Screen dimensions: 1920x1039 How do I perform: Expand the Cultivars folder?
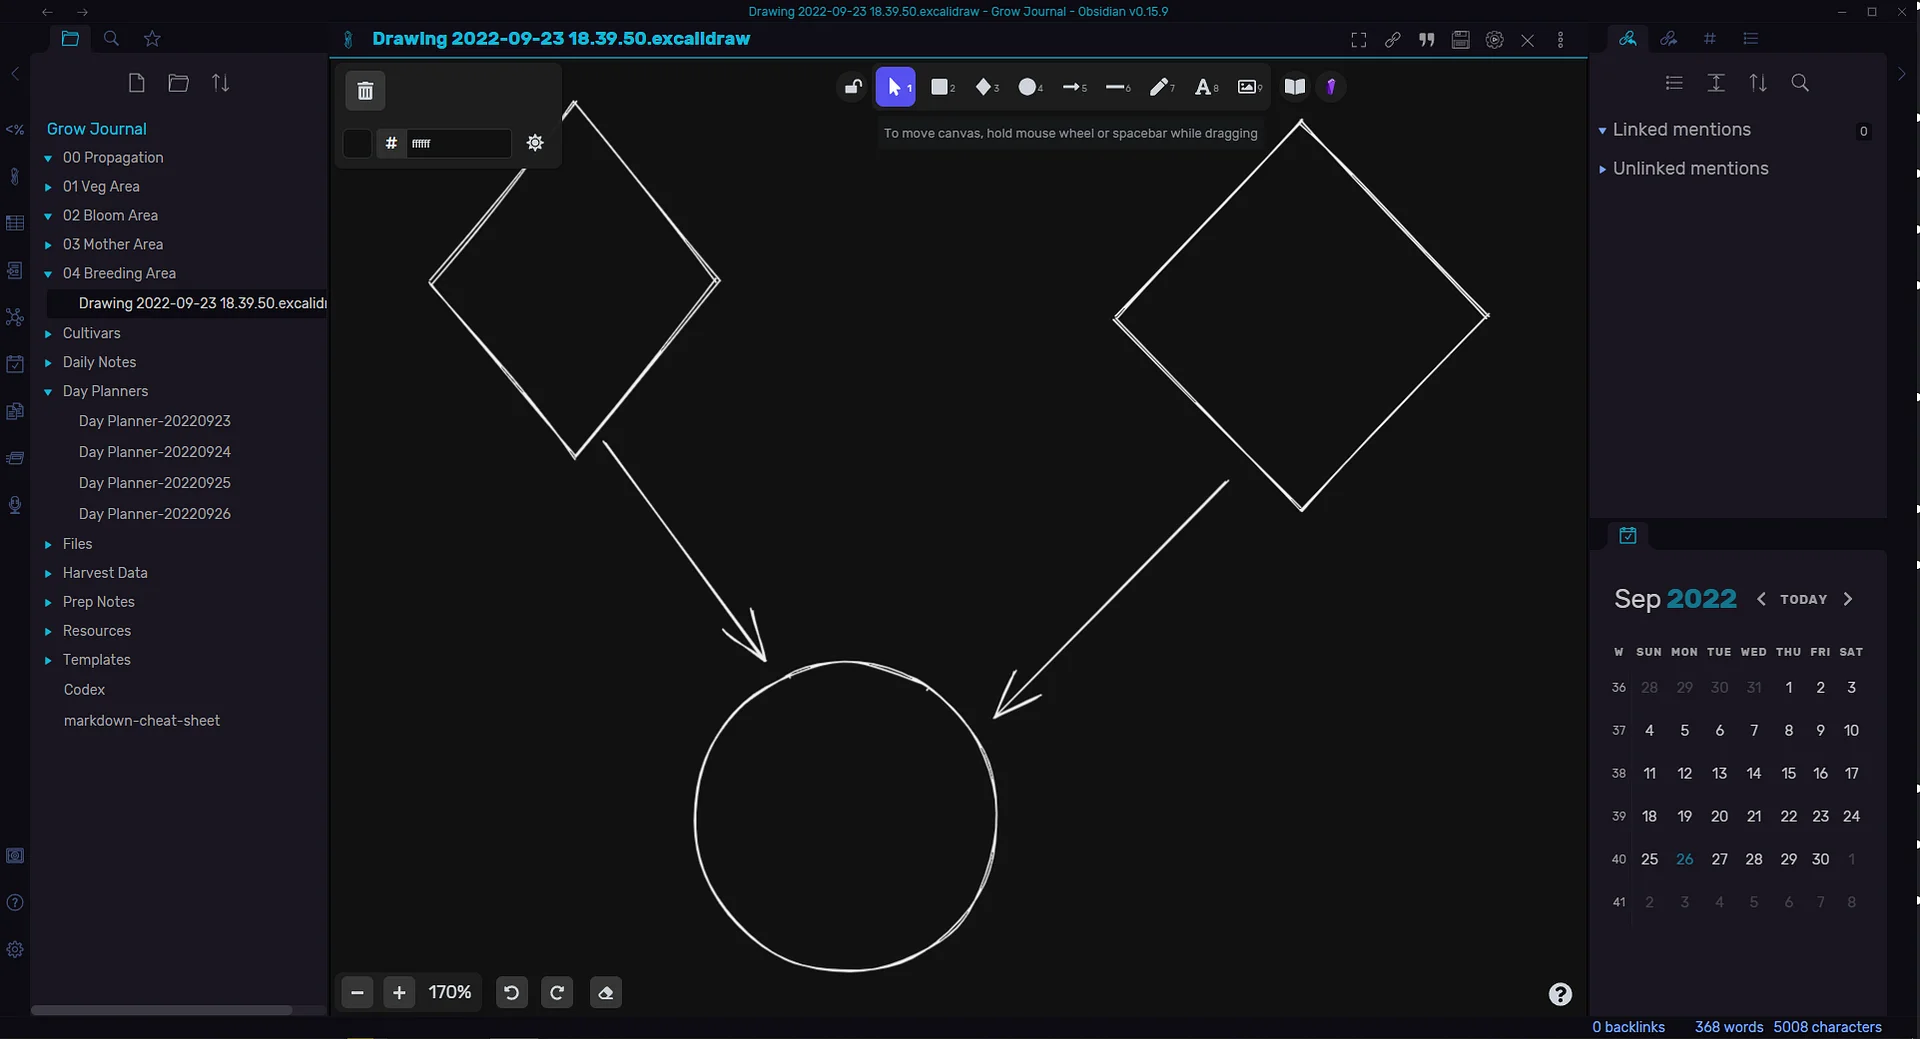(x=48, y=334)
